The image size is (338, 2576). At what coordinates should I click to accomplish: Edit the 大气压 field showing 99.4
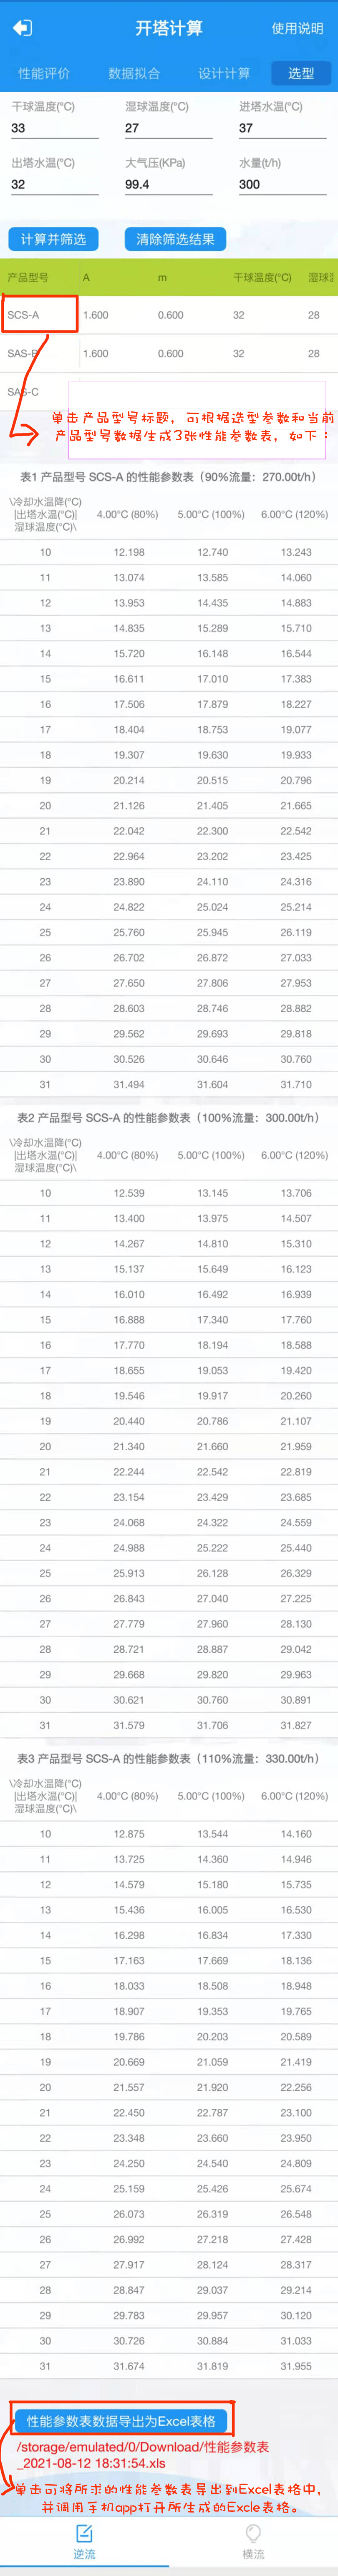(x=168, y=184)
